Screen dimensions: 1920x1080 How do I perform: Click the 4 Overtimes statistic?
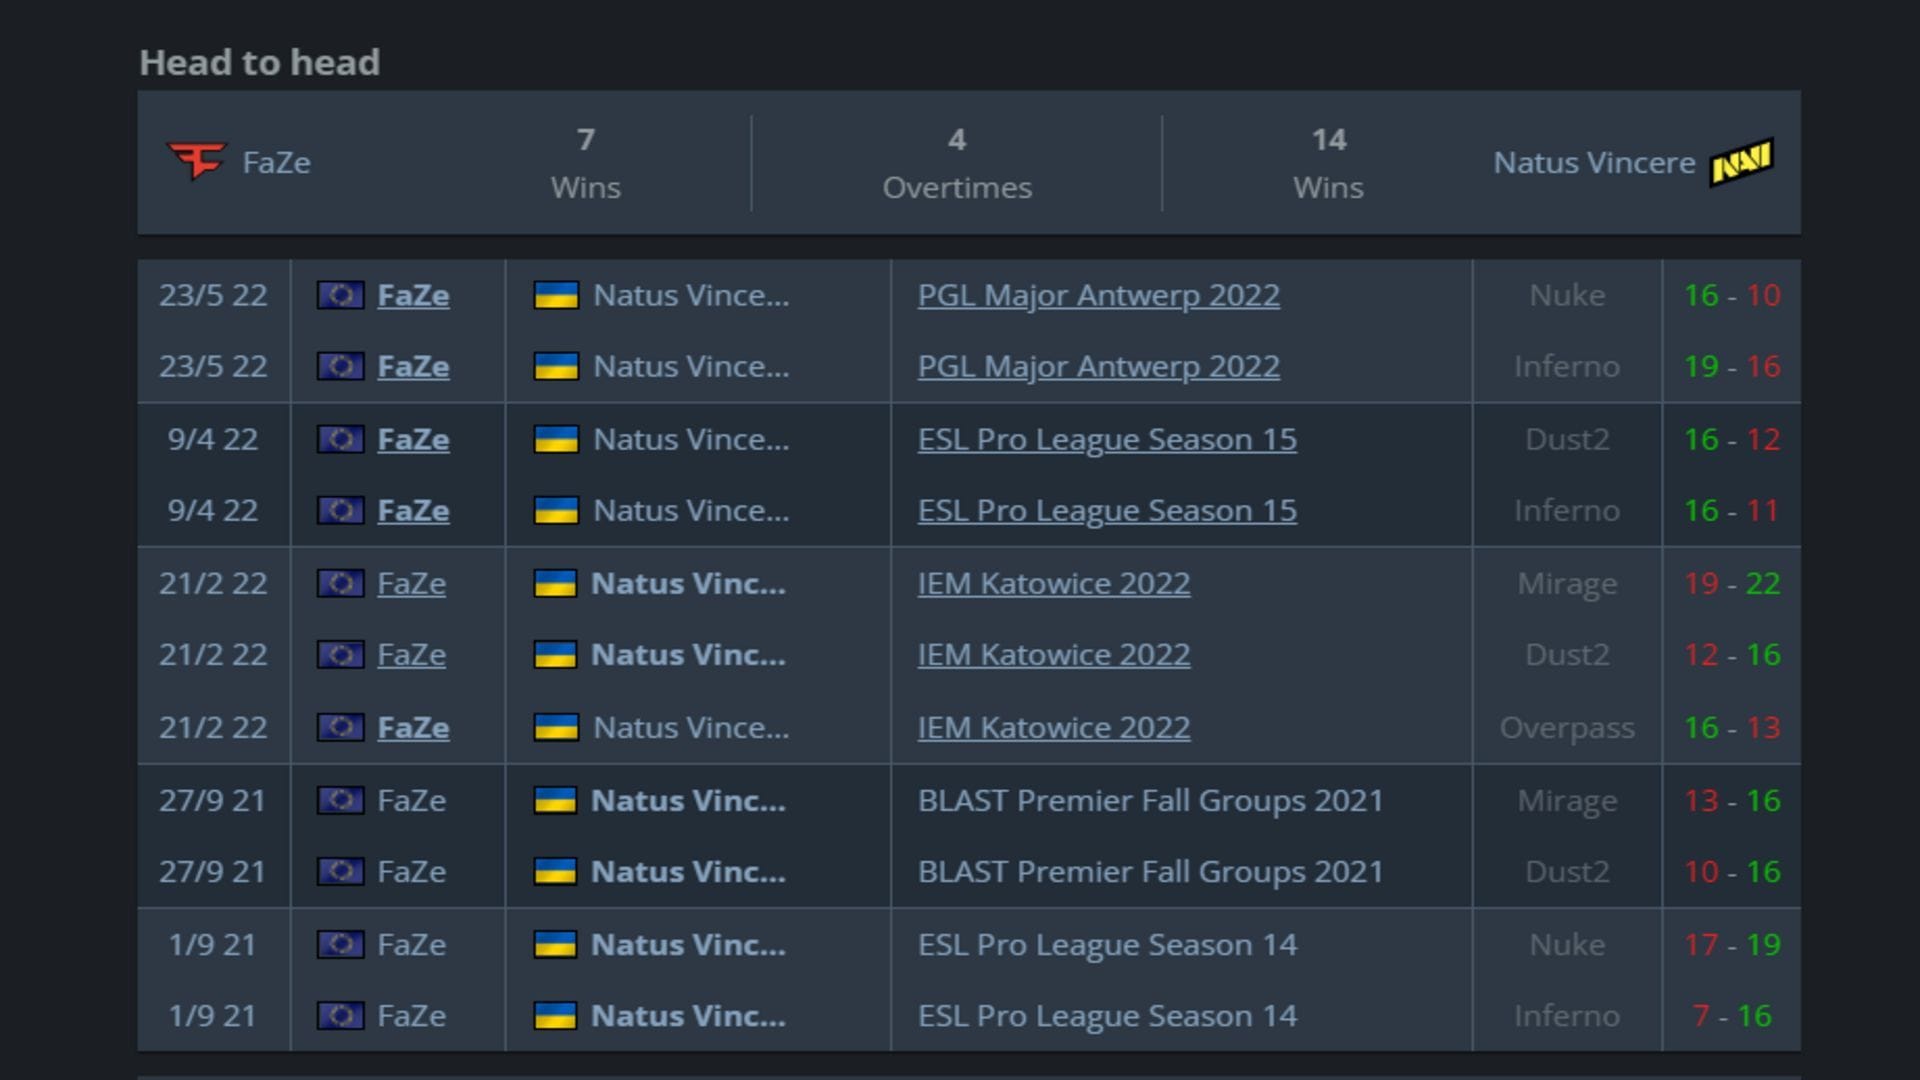[x=957, y=163]
